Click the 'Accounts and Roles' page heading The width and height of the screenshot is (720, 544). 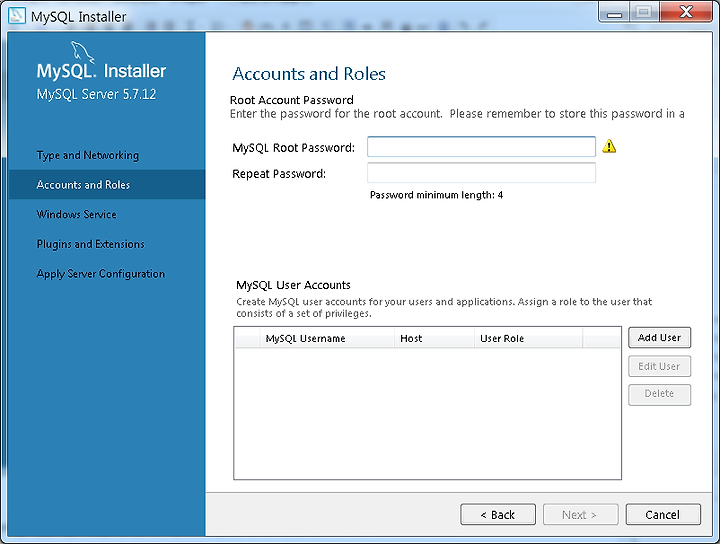click(x=309, y=74)
